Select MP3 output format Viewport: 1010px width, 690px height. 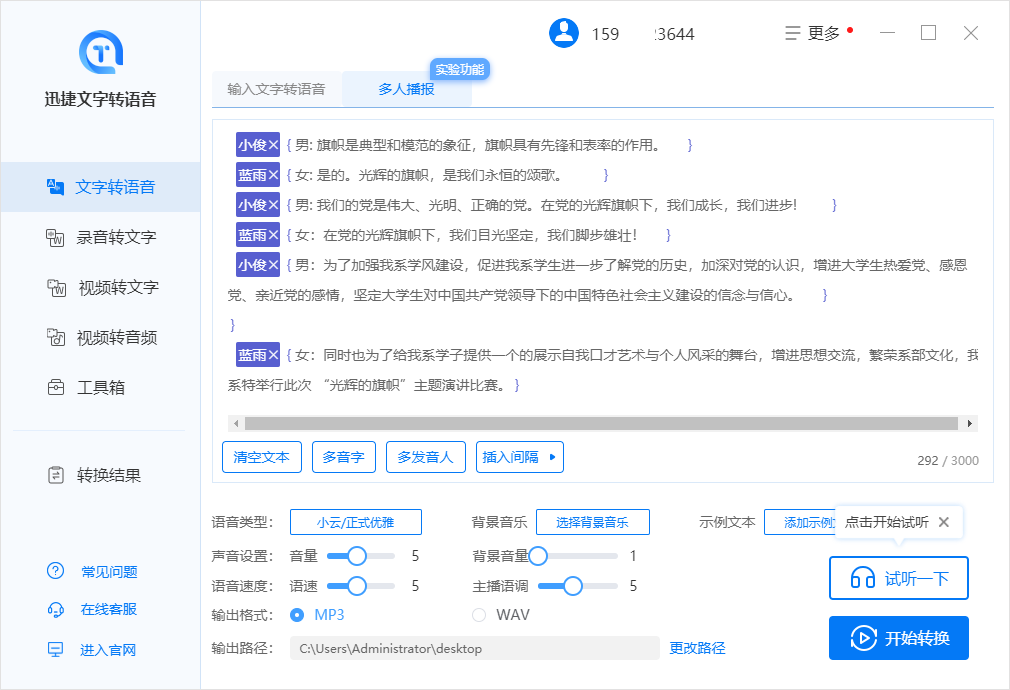pos(297,615)
